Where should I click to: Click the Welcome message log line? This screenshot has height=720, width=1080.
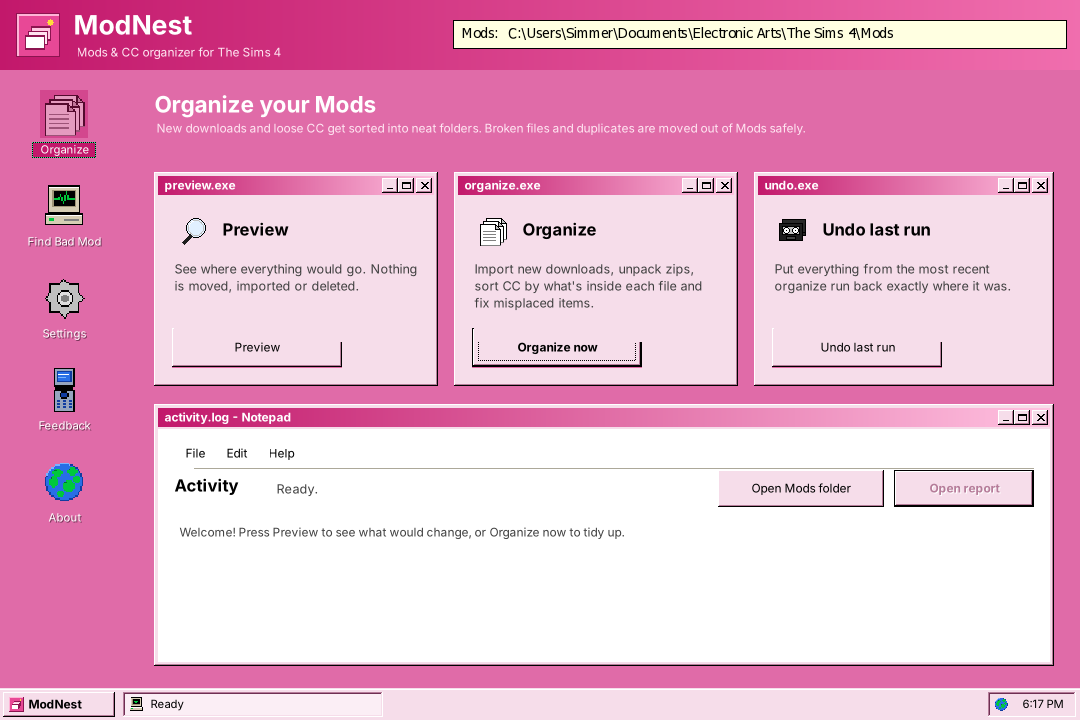click(402, 532)
